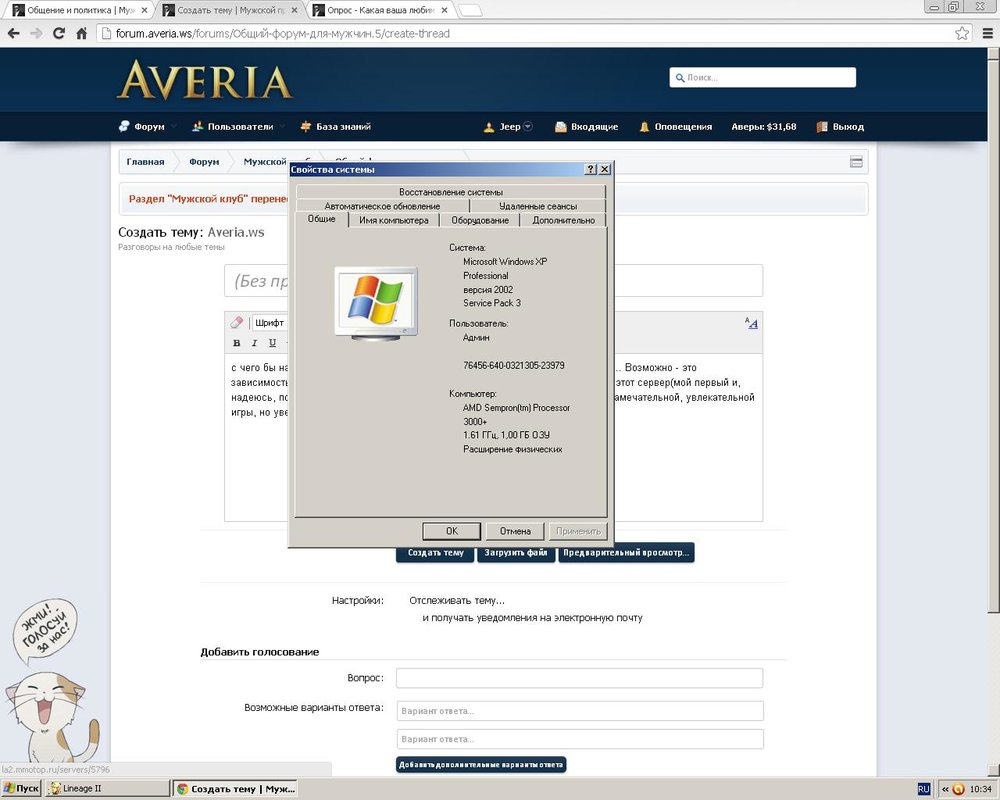Toggle bold formatting in the editor toolbar
This screenshot has height=800, width=1000.
coord(237,343)
